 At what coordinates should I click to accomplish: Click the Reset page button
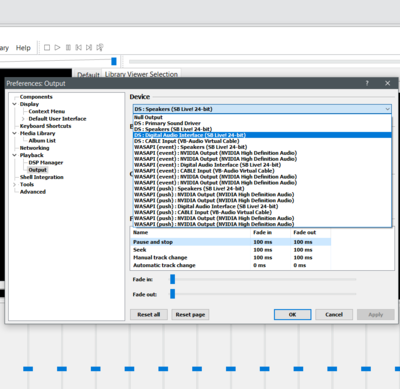(190, 315)
